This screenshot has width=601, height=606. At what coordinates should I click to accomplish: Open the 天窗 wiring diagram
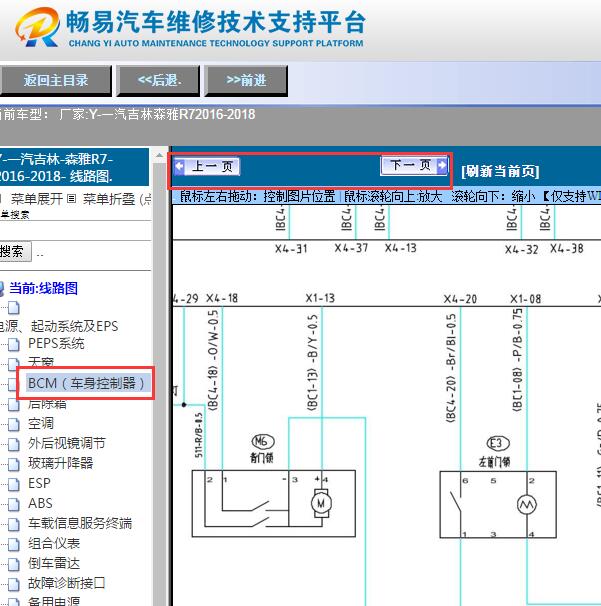click(x=41, y=363)
